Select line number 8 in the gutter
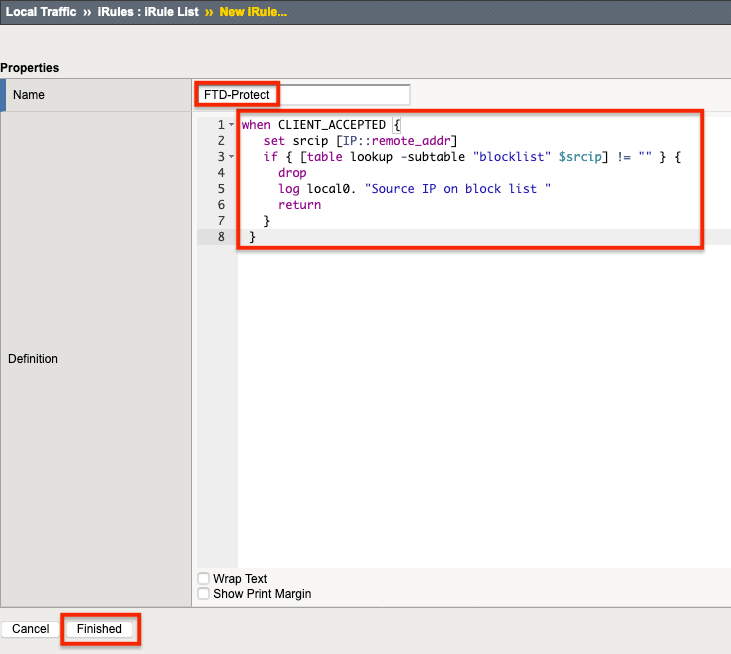This screenshot has height=654, width=731. pos(221,237)
